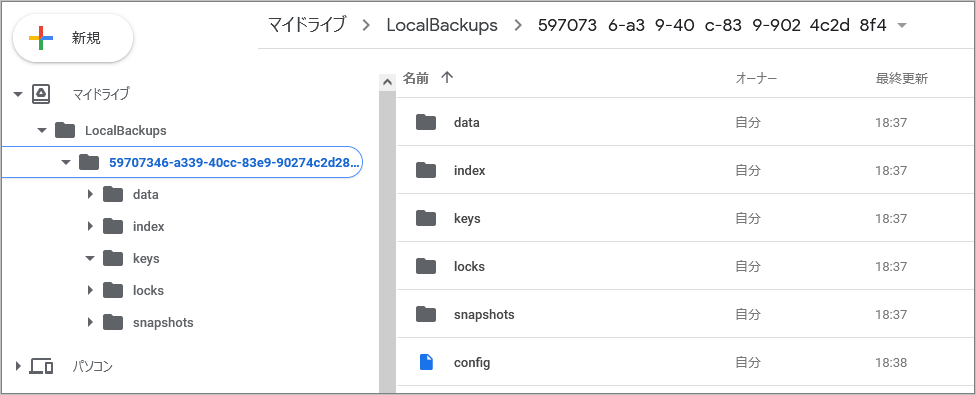The image size is (976, 395).
Task: Click the 18:37 timestamp of snapshots row
Action: click(891, 315)
